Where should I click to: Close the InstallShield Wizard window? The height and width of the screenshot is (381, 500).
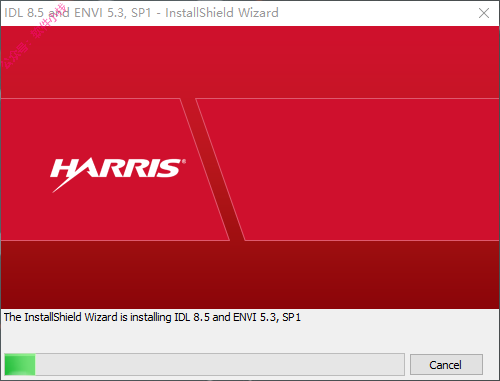click(x=484, y=13)
